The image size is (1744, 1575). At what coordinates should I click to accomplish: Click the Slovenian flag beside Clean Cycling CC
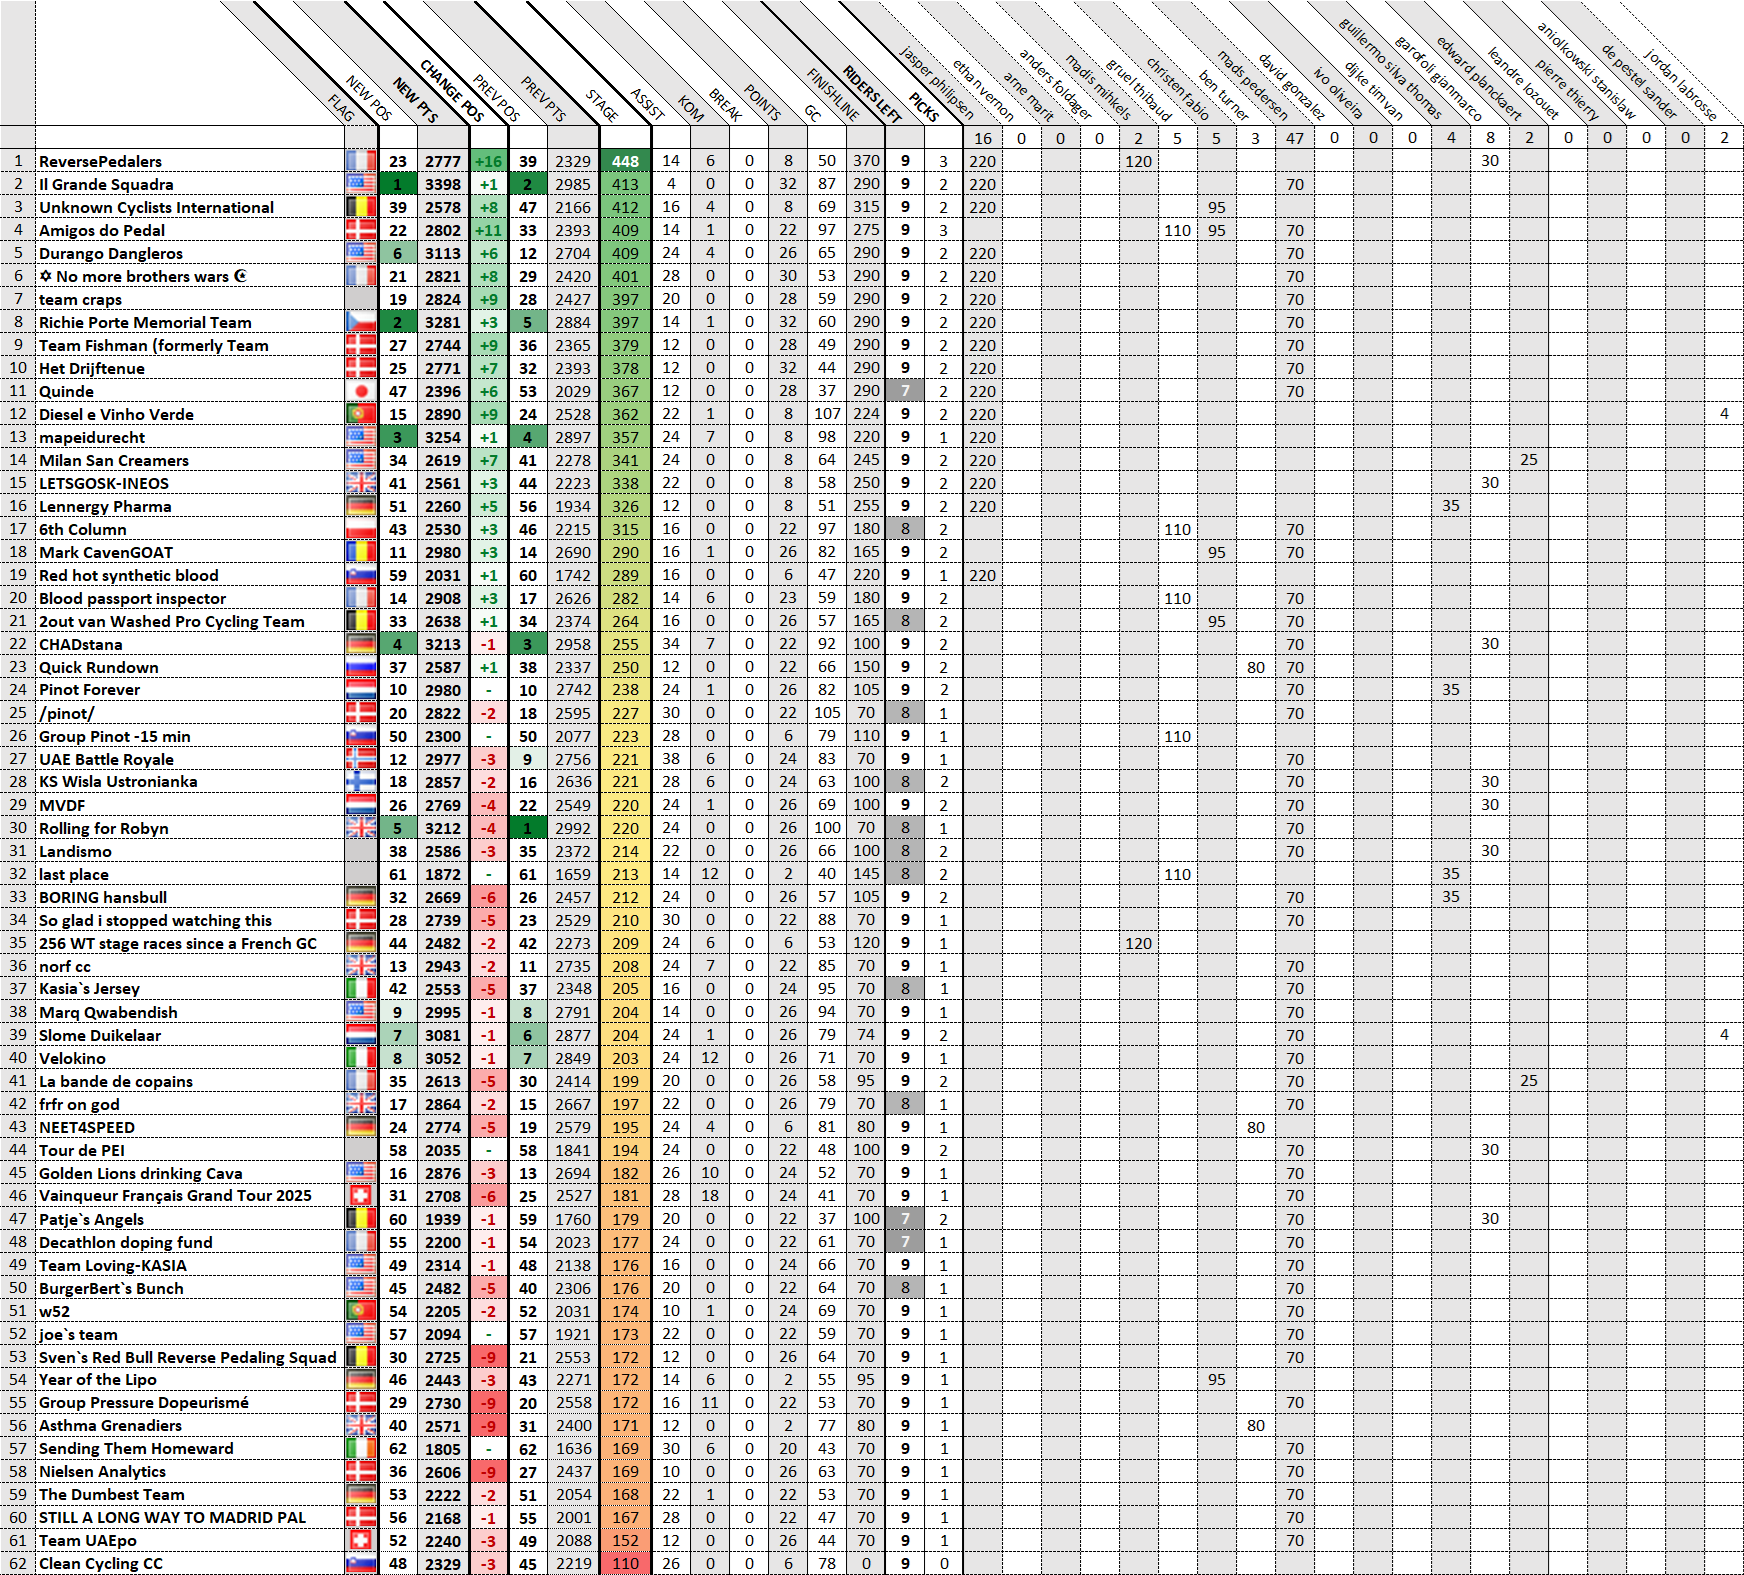(x=361, y=1564)
